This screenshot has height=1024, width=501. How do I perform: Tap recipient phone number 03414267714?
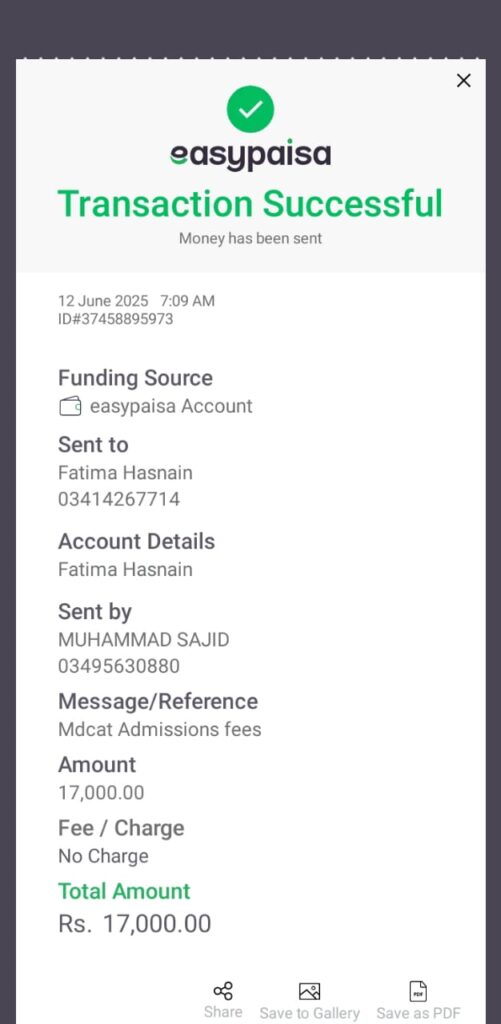pyautogui.click(x=119, y=500)
